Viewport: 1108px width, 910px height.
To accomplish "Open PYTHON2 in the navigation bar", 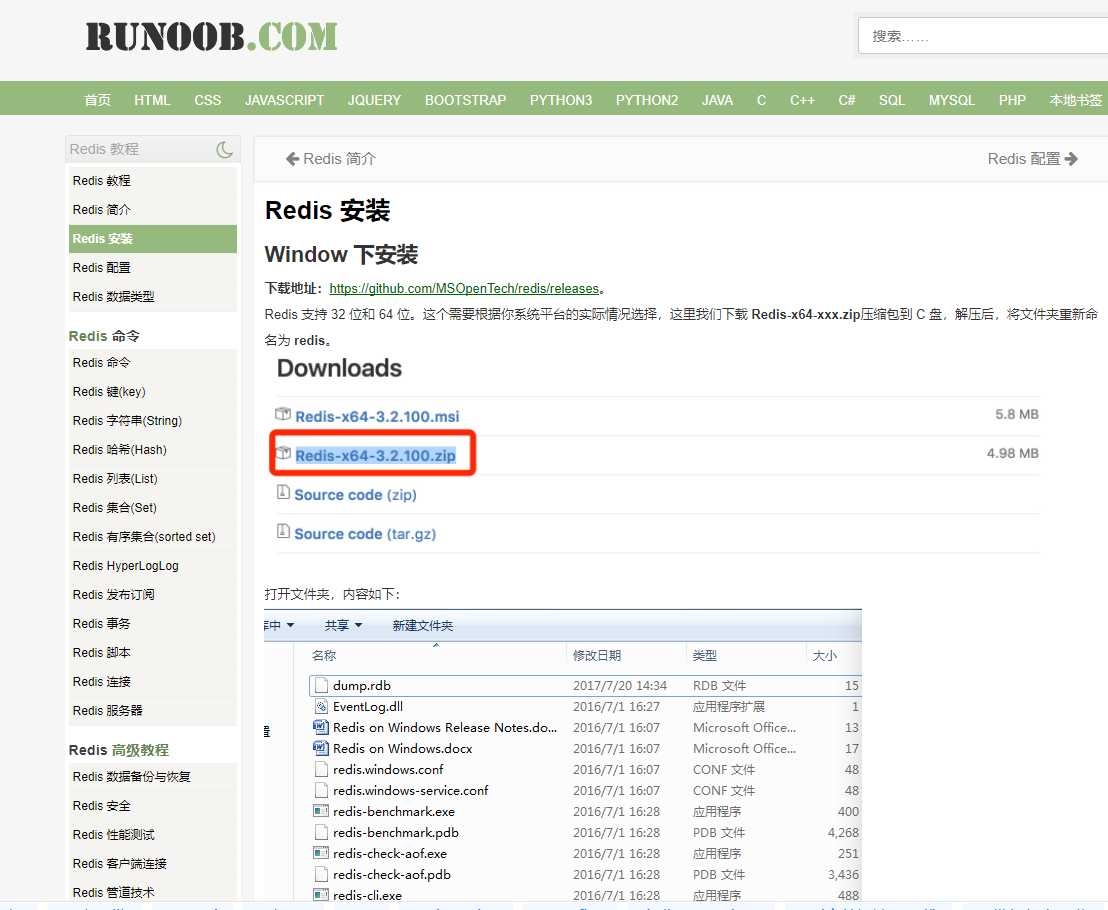I will [x=647, y=100].
